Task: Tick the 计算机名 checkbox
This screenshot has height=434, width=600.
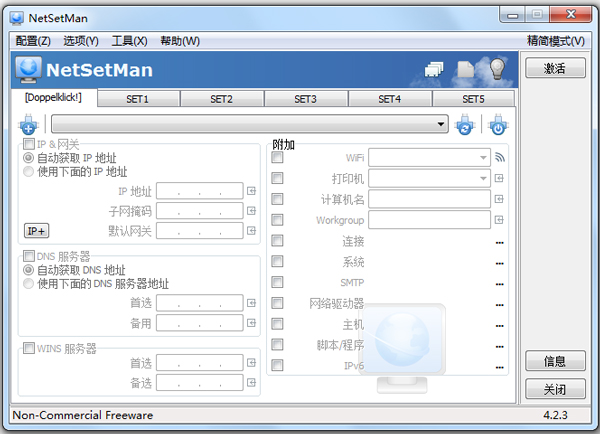Action: 277,199
